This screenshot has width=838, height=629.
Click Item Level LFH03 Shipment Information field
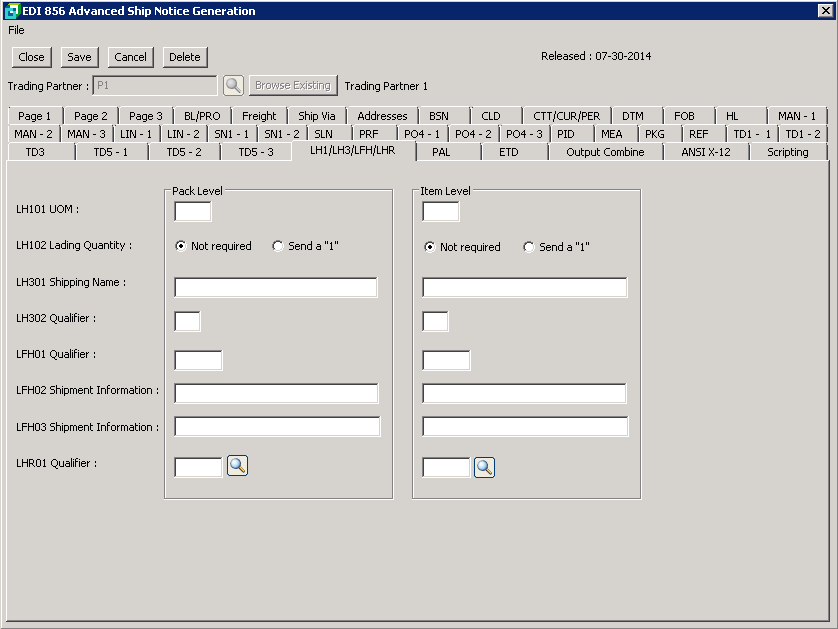[525, 427]
